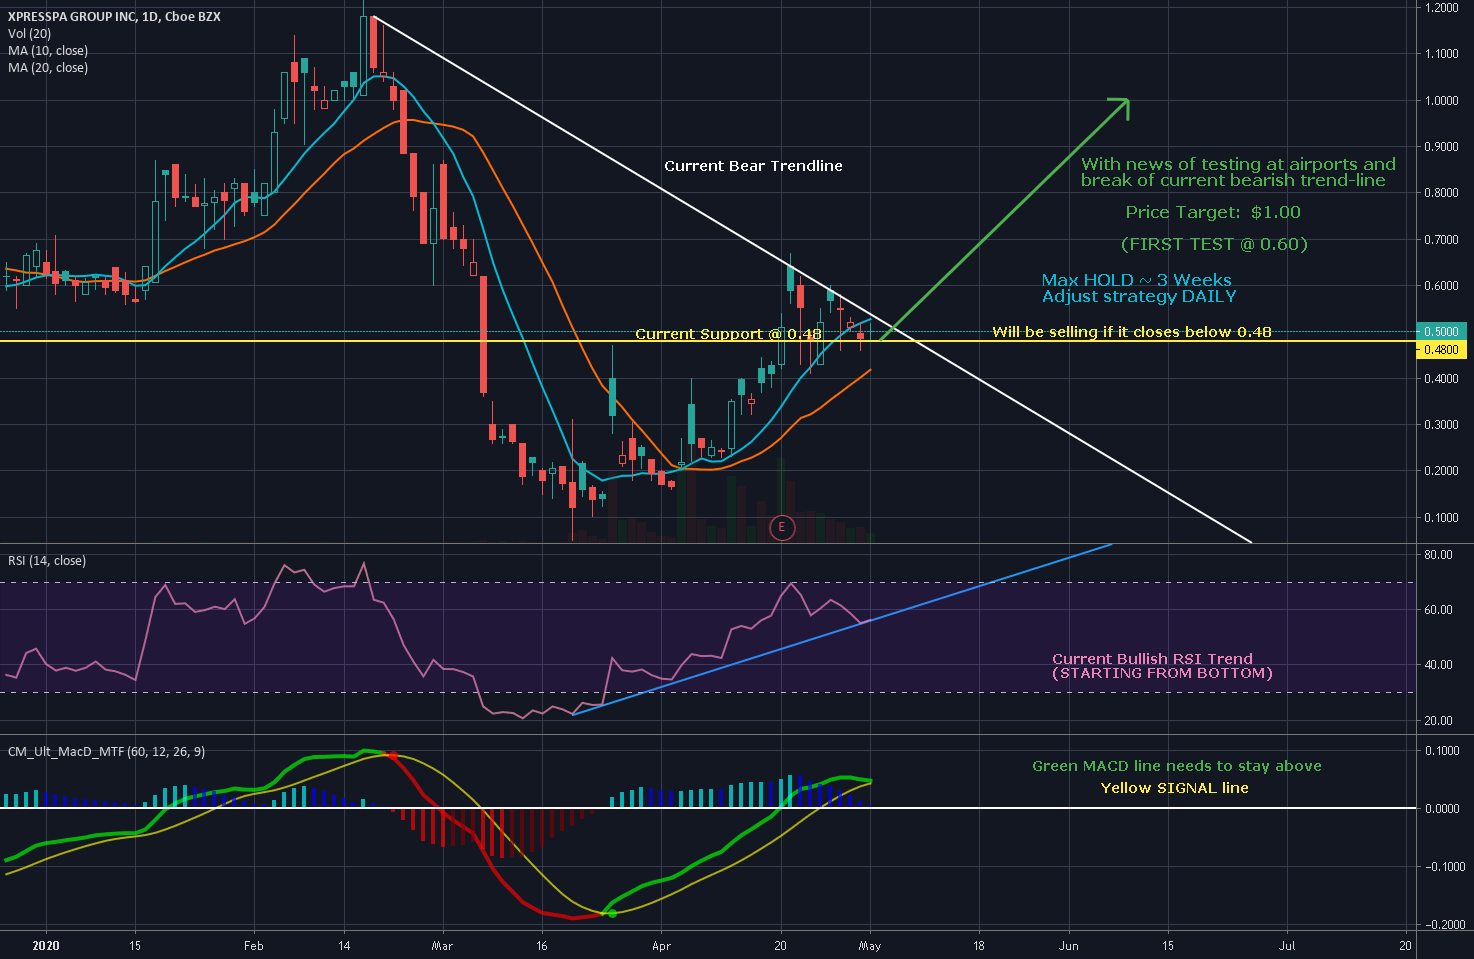Toggle the MA (10, close) moving average

coord(47,50)
